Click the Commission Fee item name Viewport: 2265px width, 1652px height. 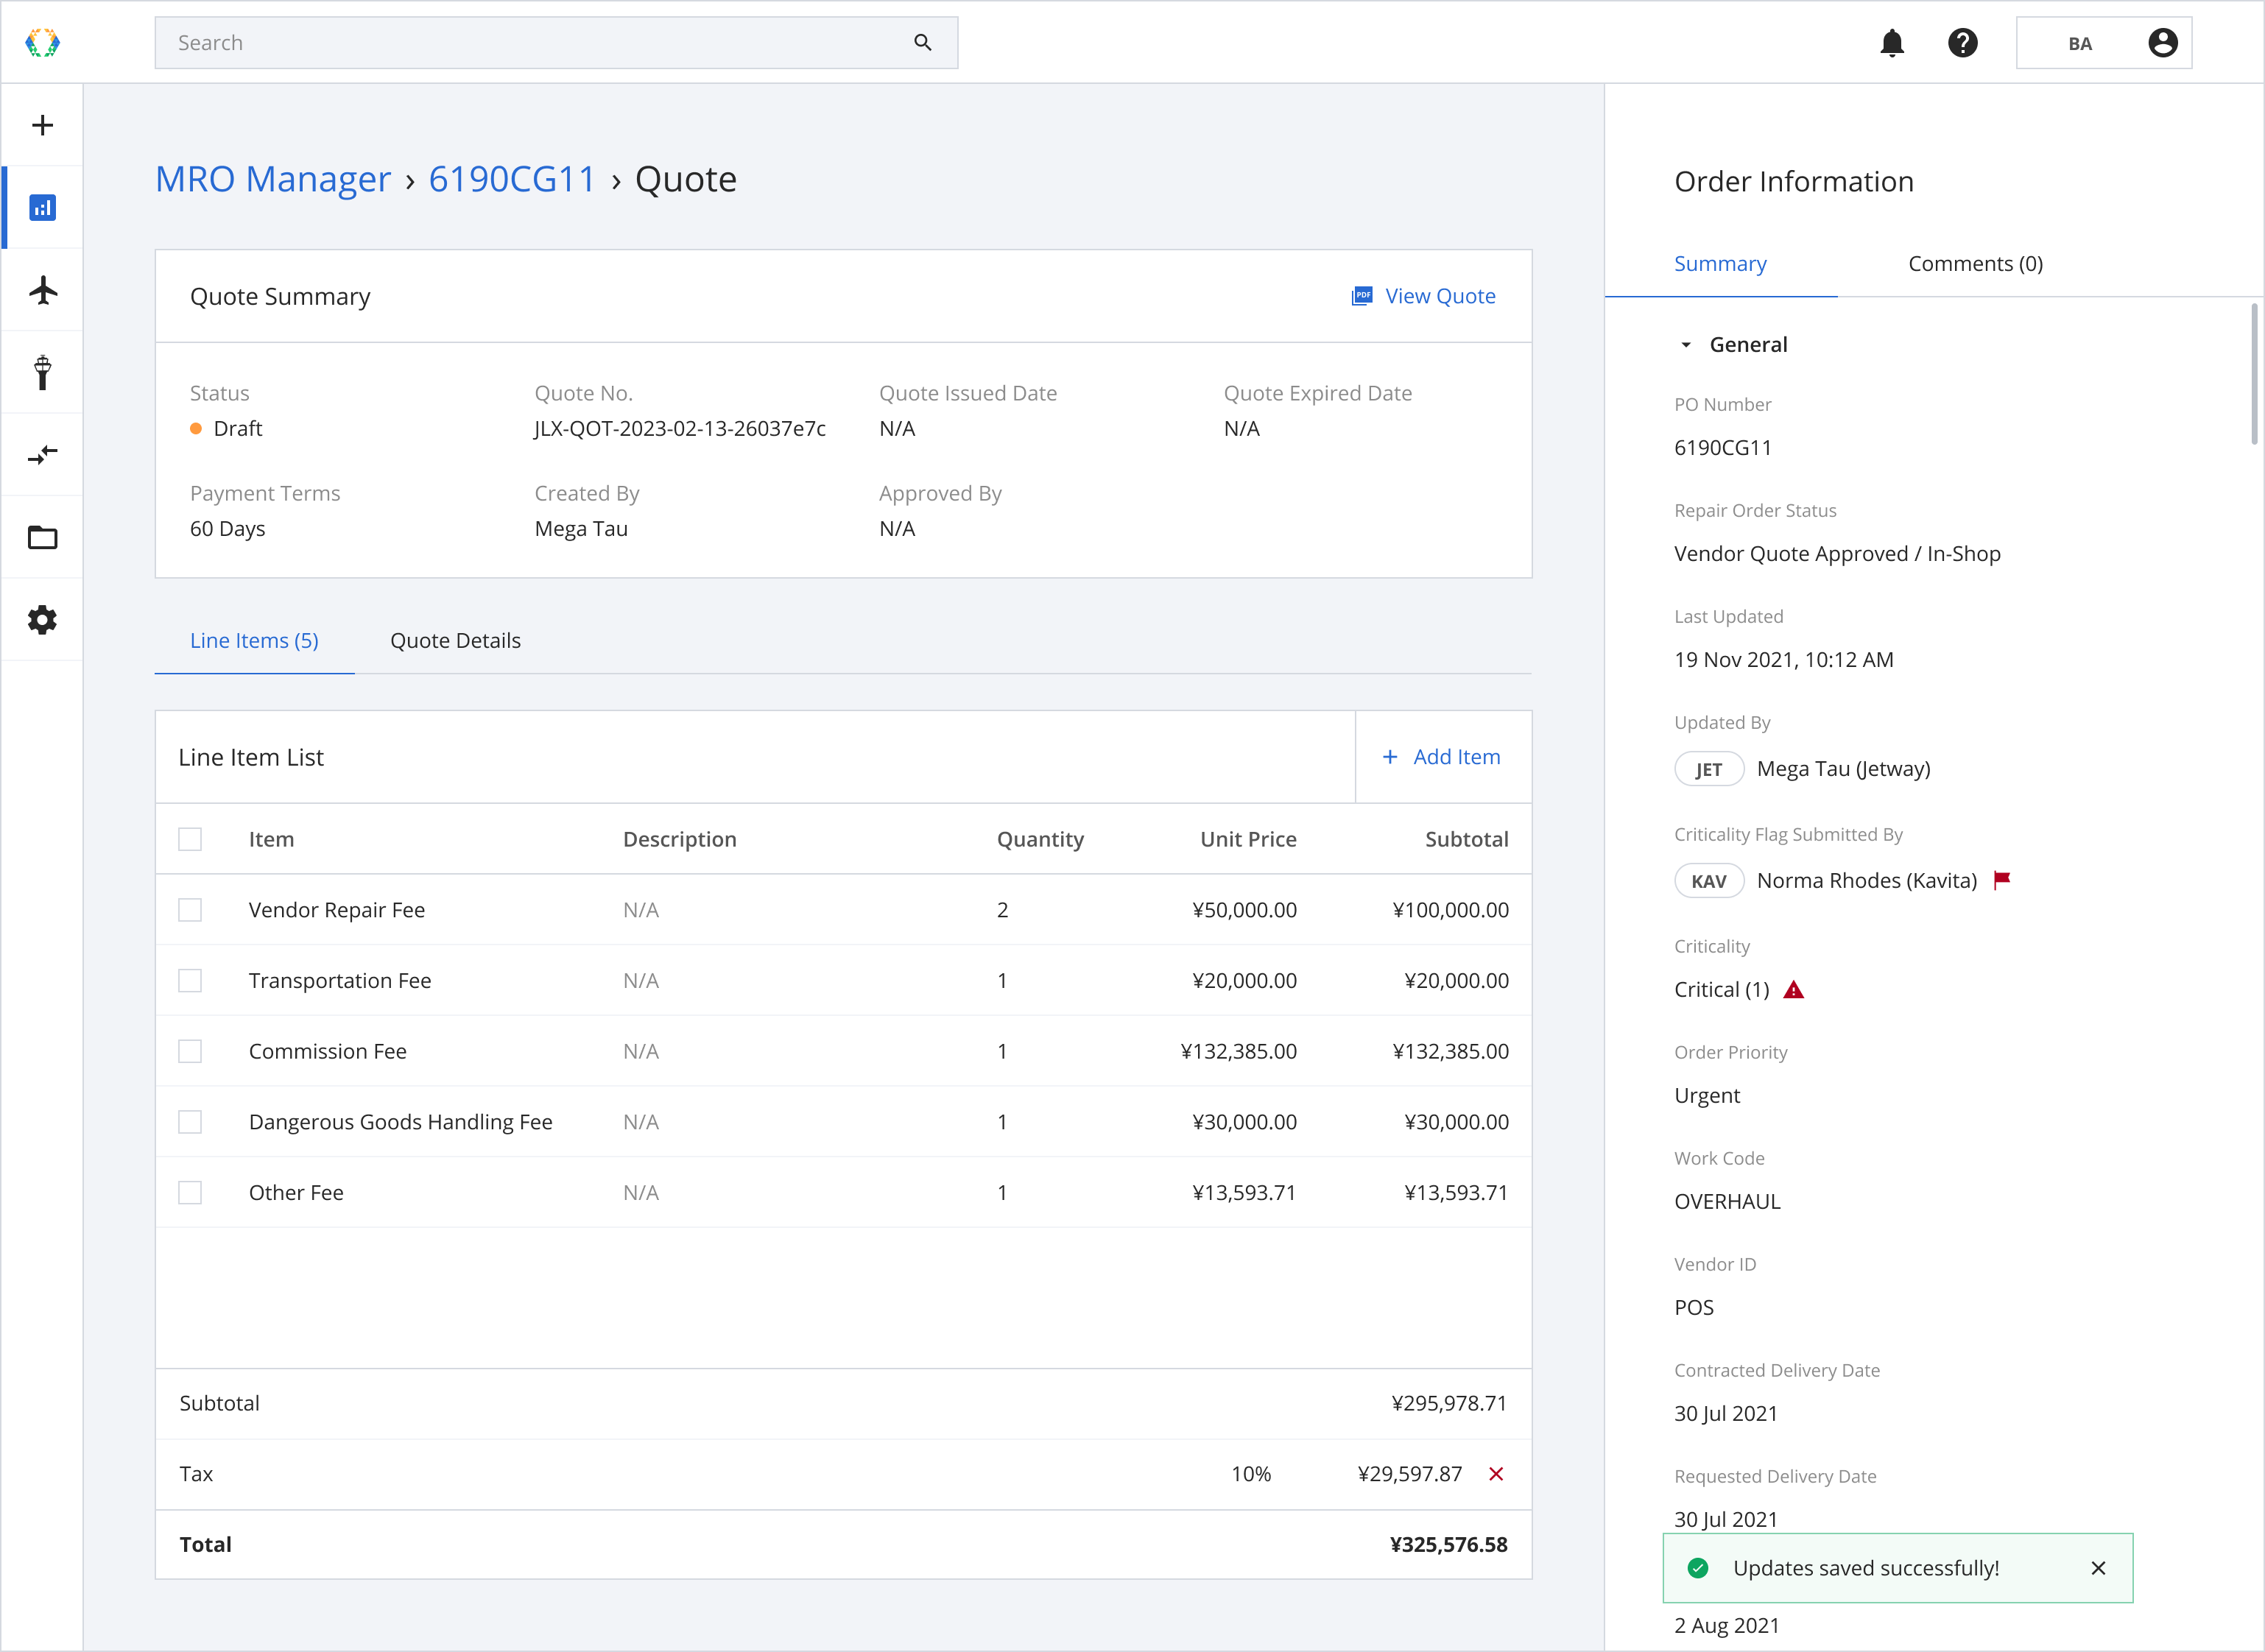point(328,1051)
